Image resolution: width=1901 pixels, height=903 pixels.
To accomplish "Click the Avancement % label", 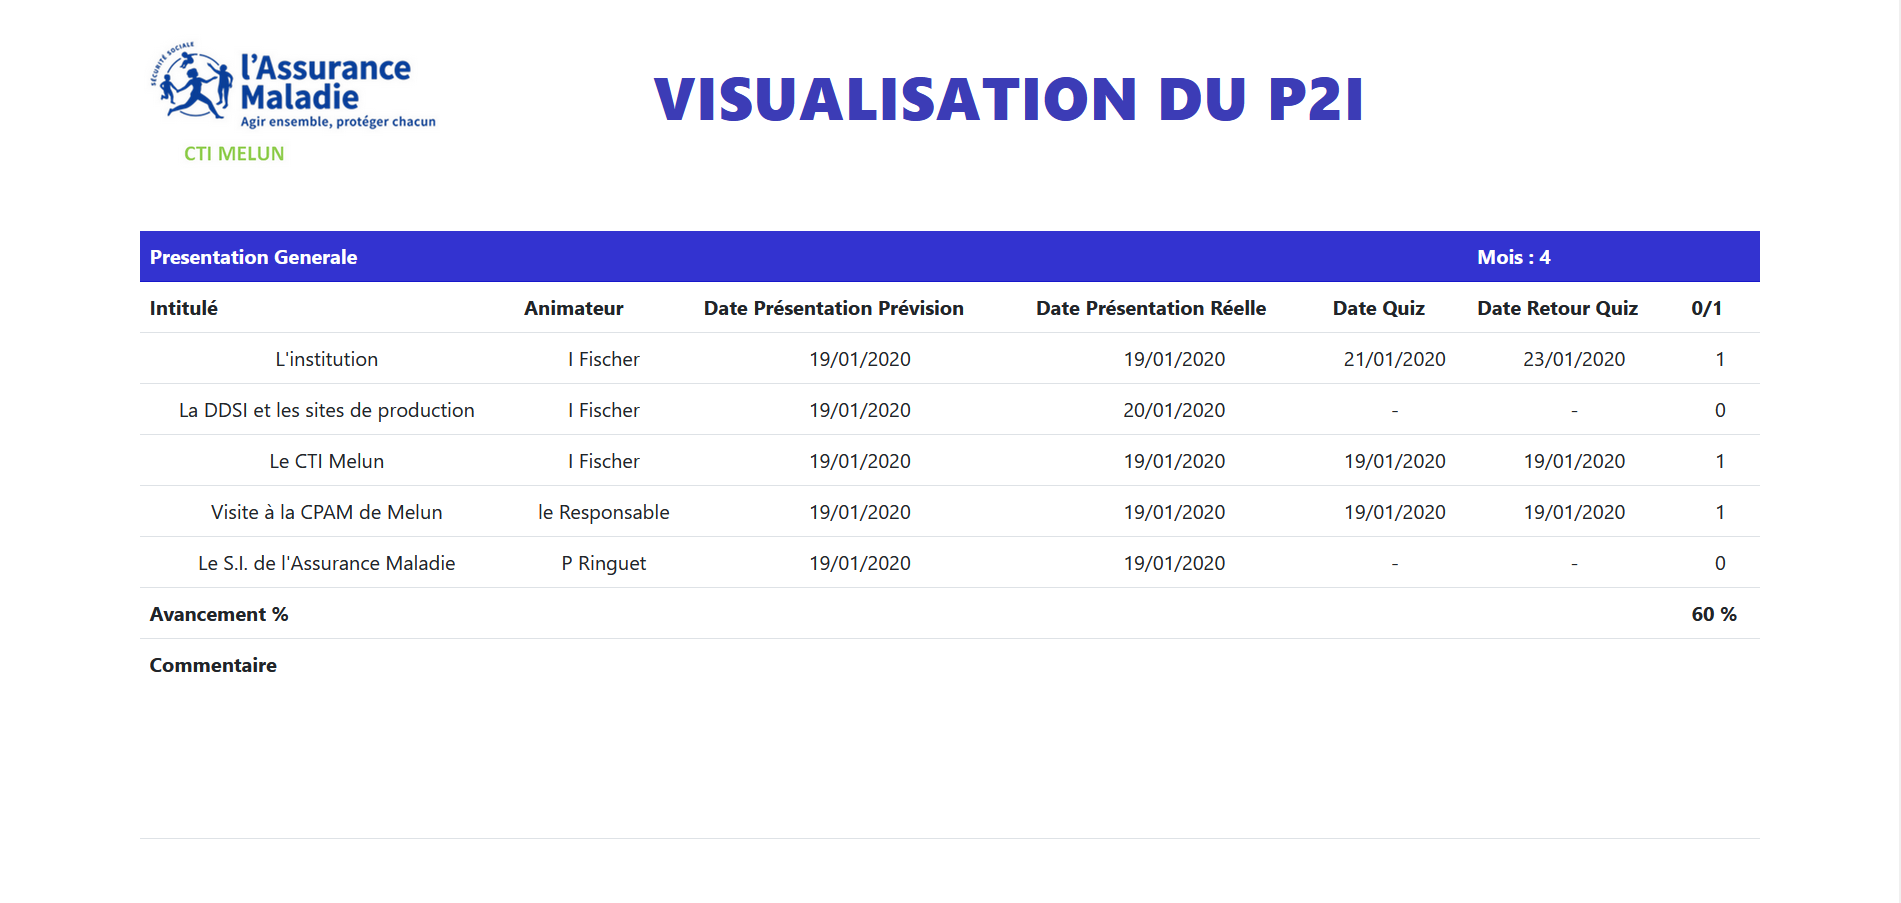I will (219, 614).
